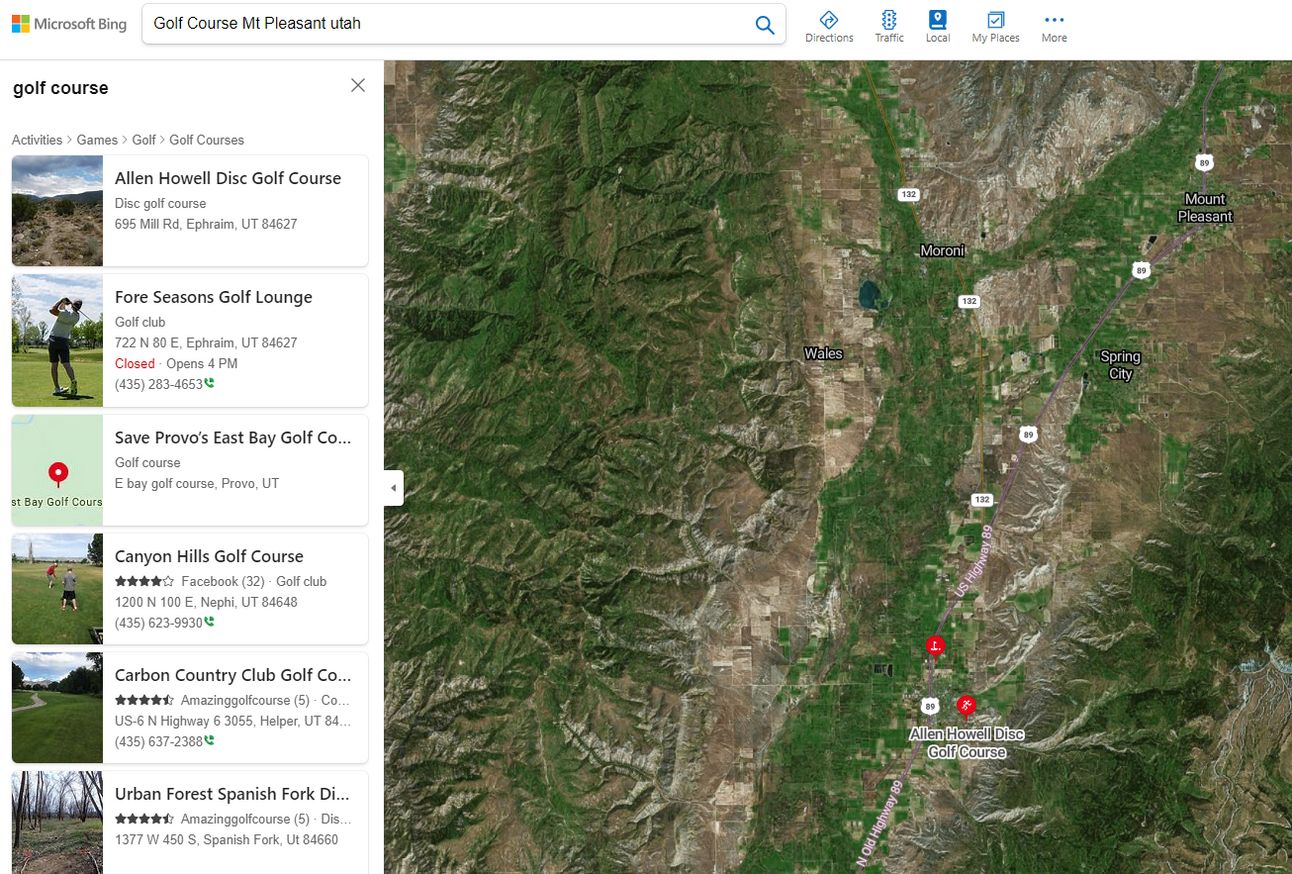Click Urban Forest star rating

(x=144, y=819)
